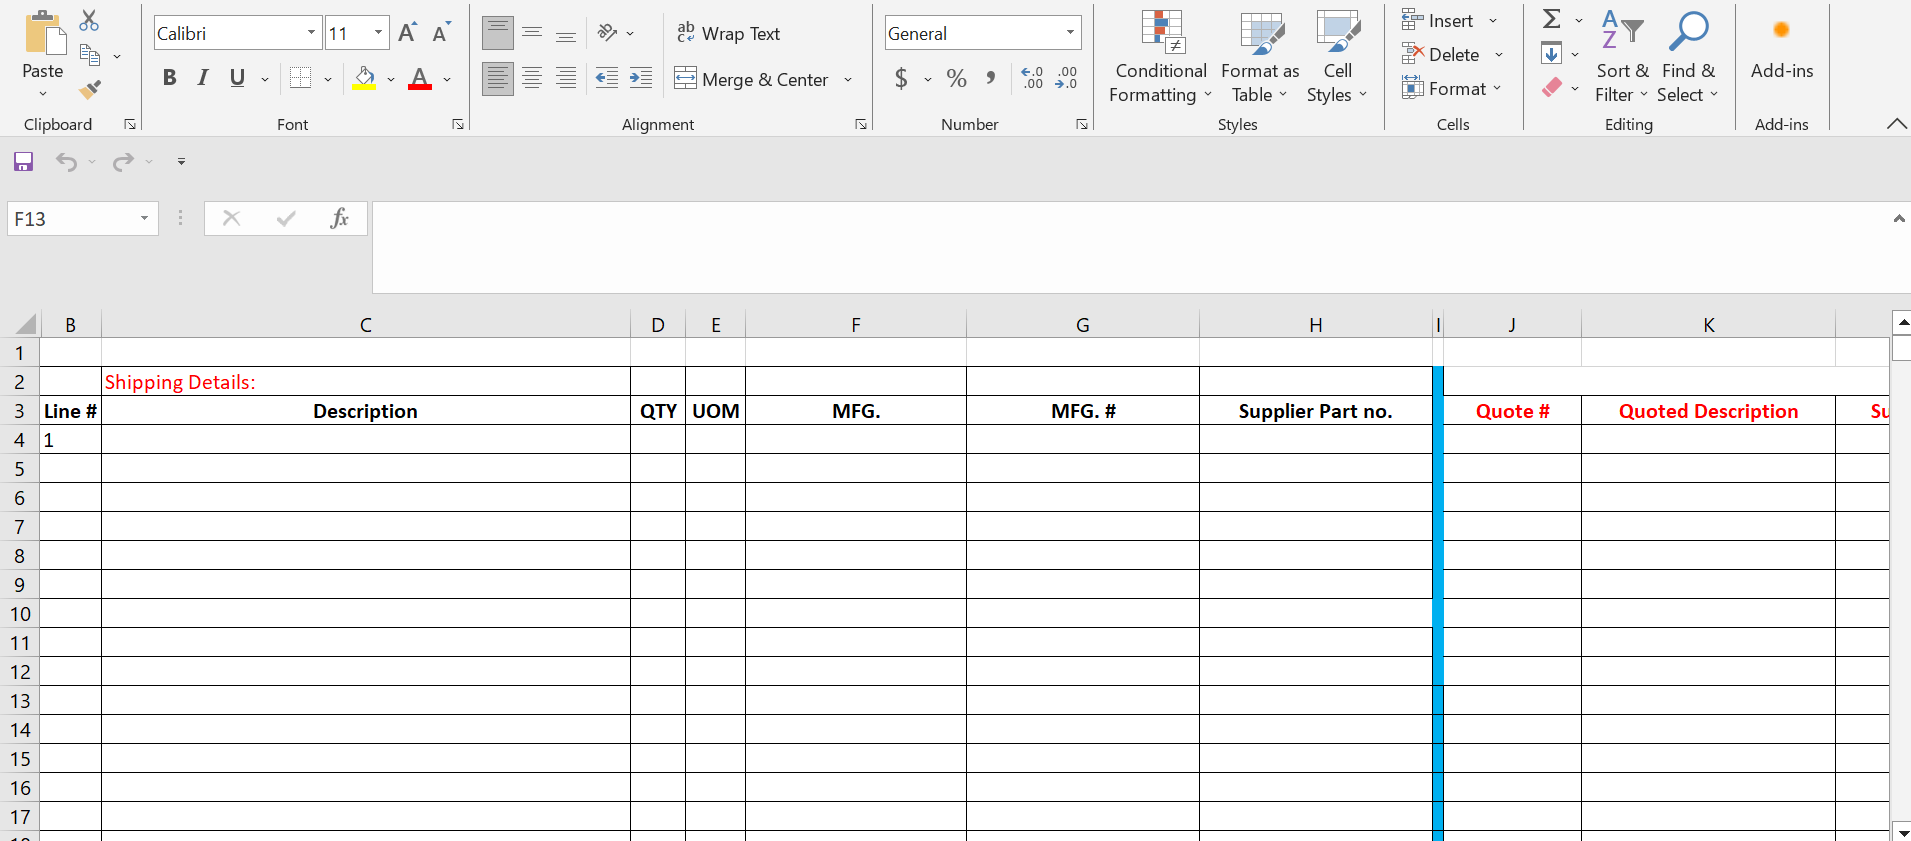Apply Comma Style number format
This screenshot has width=1911, height=841.
pyautogui.click(x=990, y=78)
